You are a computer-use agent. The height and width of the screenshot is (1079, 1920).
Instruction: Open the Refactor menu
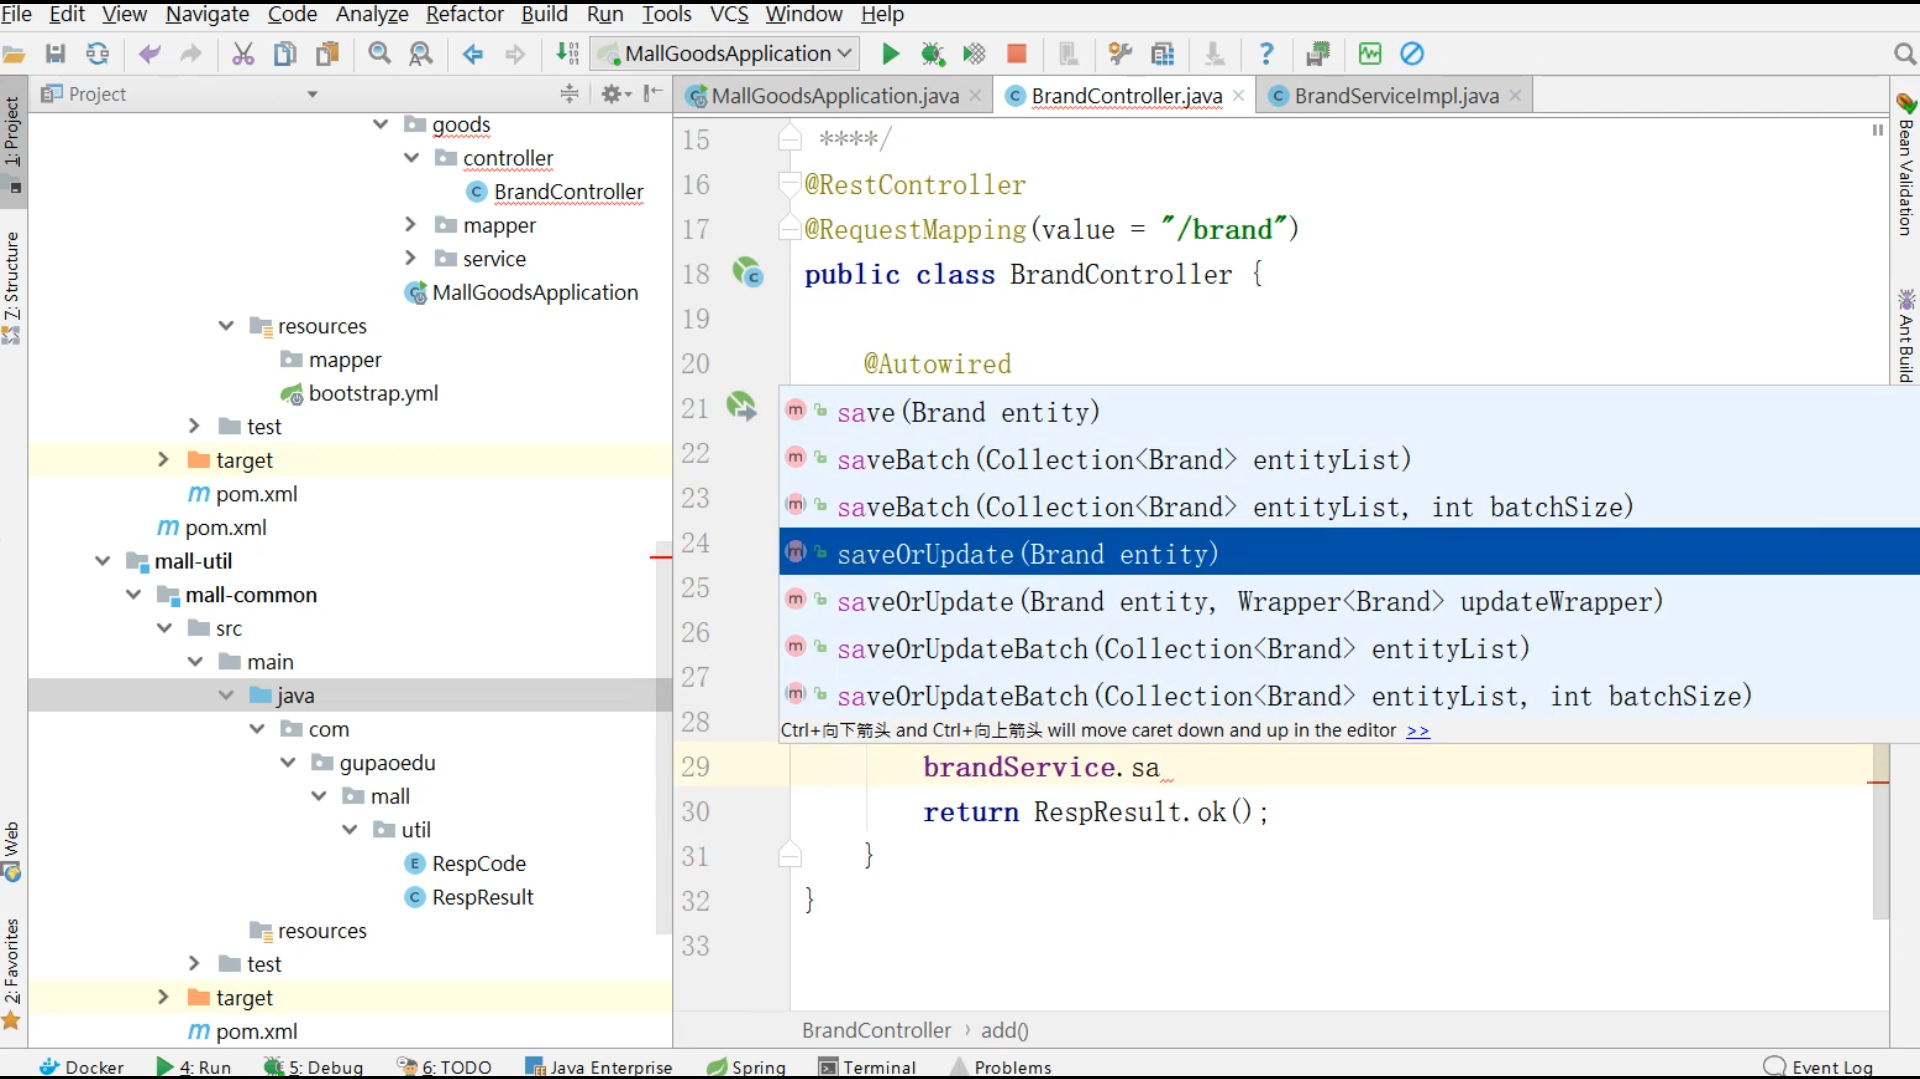point(464,14)
